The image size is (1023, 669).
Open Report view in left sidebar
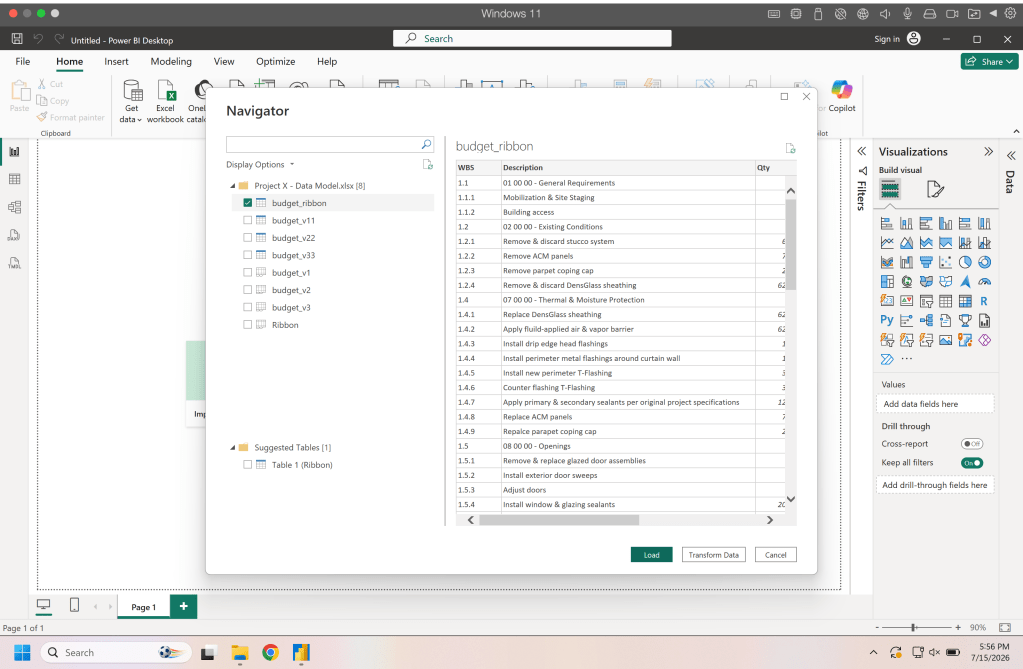pyautogui.click(x=14, y=151)
